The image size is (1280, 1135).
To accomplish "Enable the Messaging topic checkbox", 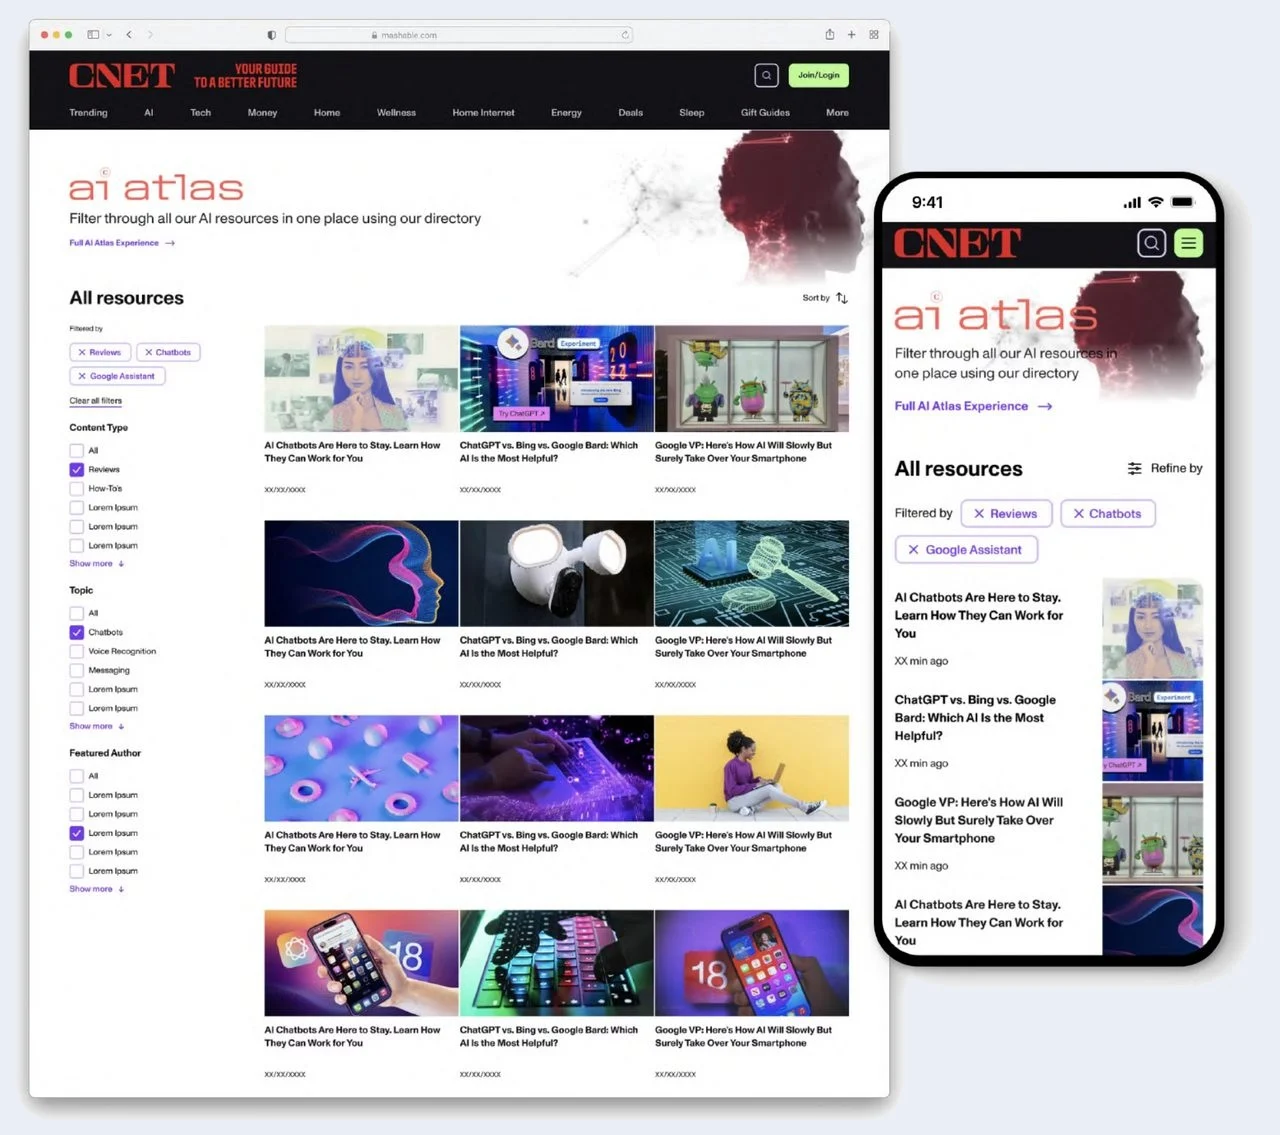I will (76, 670).
